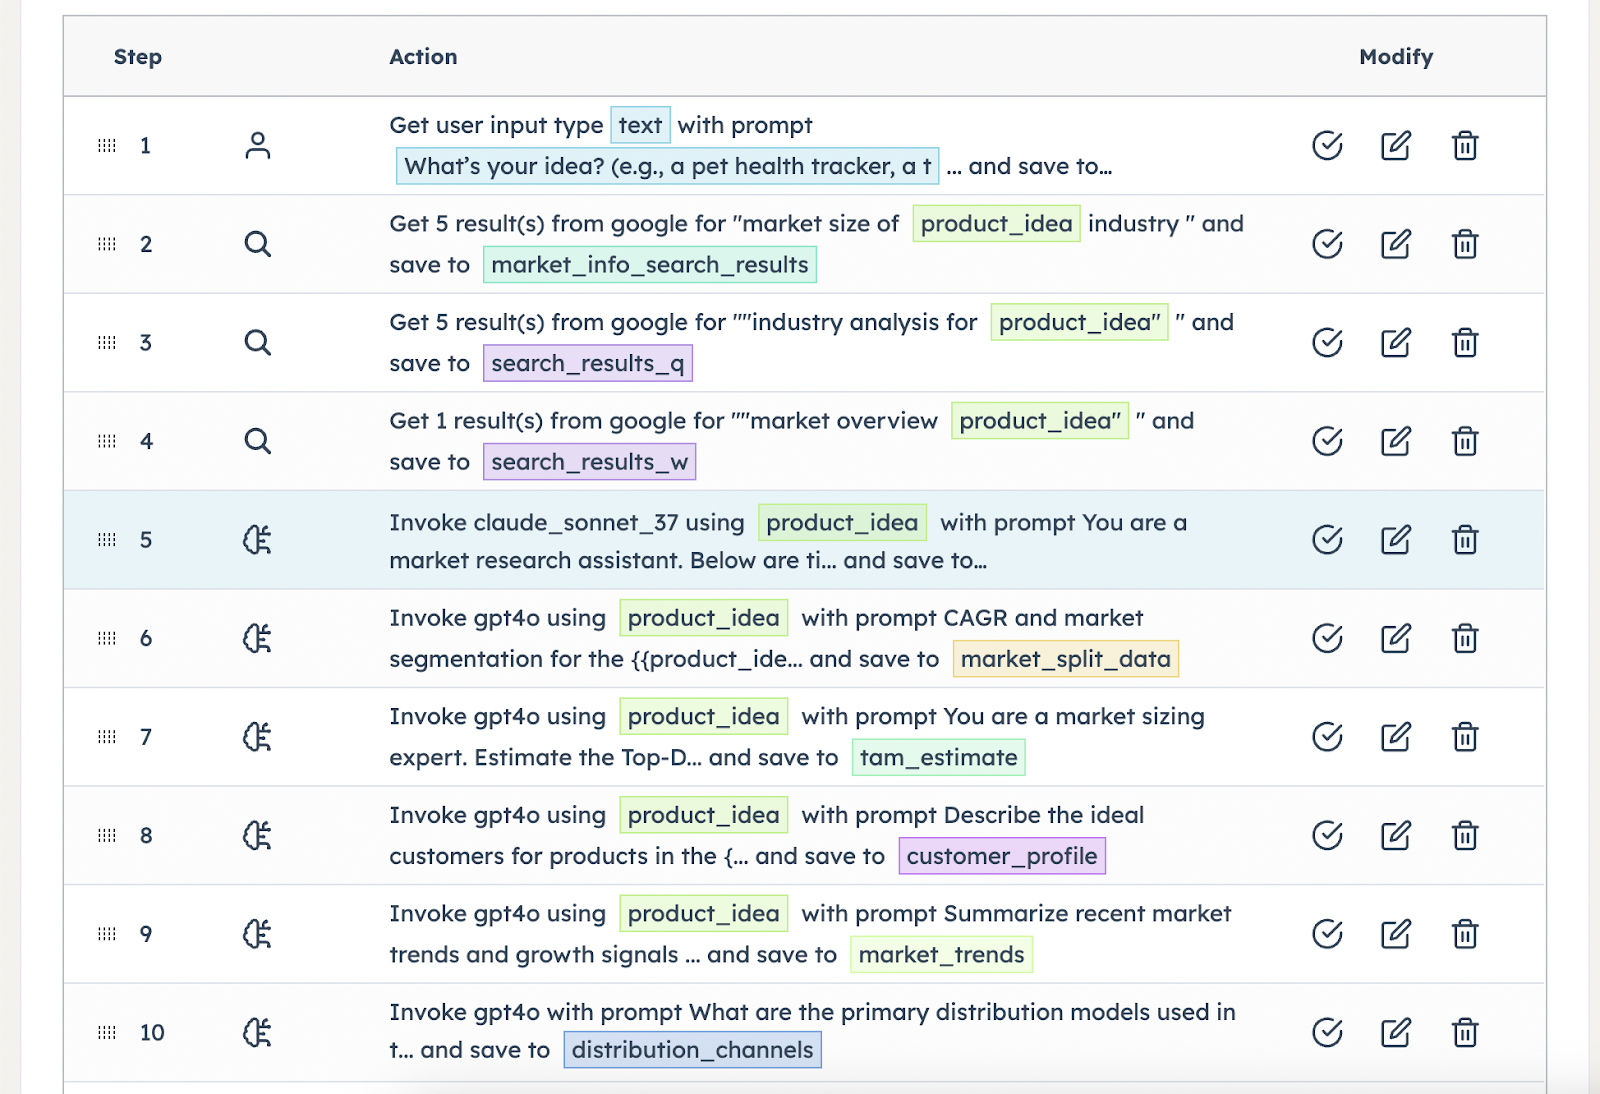1600x1094 pixels.
Task: Click the checkmark icon for step 5
Action: (x=1327, y=540)
